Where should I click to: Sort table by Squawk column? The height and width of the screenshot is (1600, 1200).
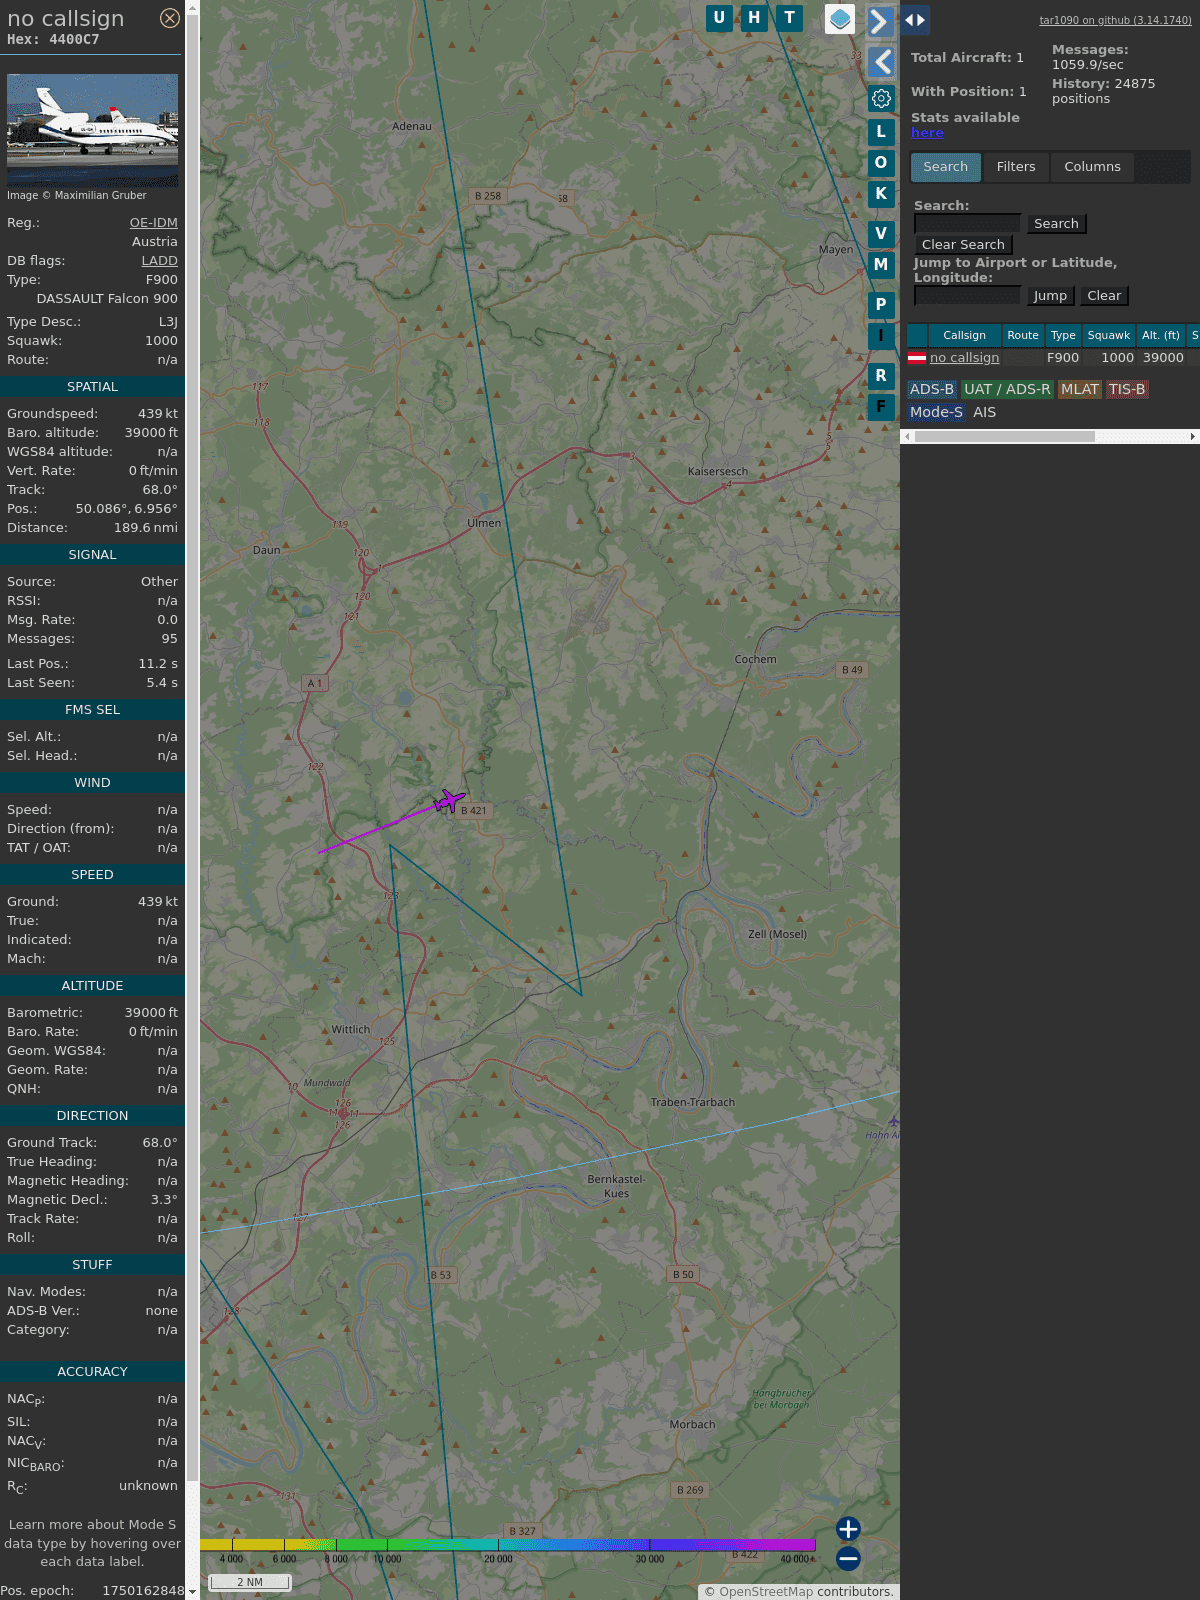(1109, 336)
